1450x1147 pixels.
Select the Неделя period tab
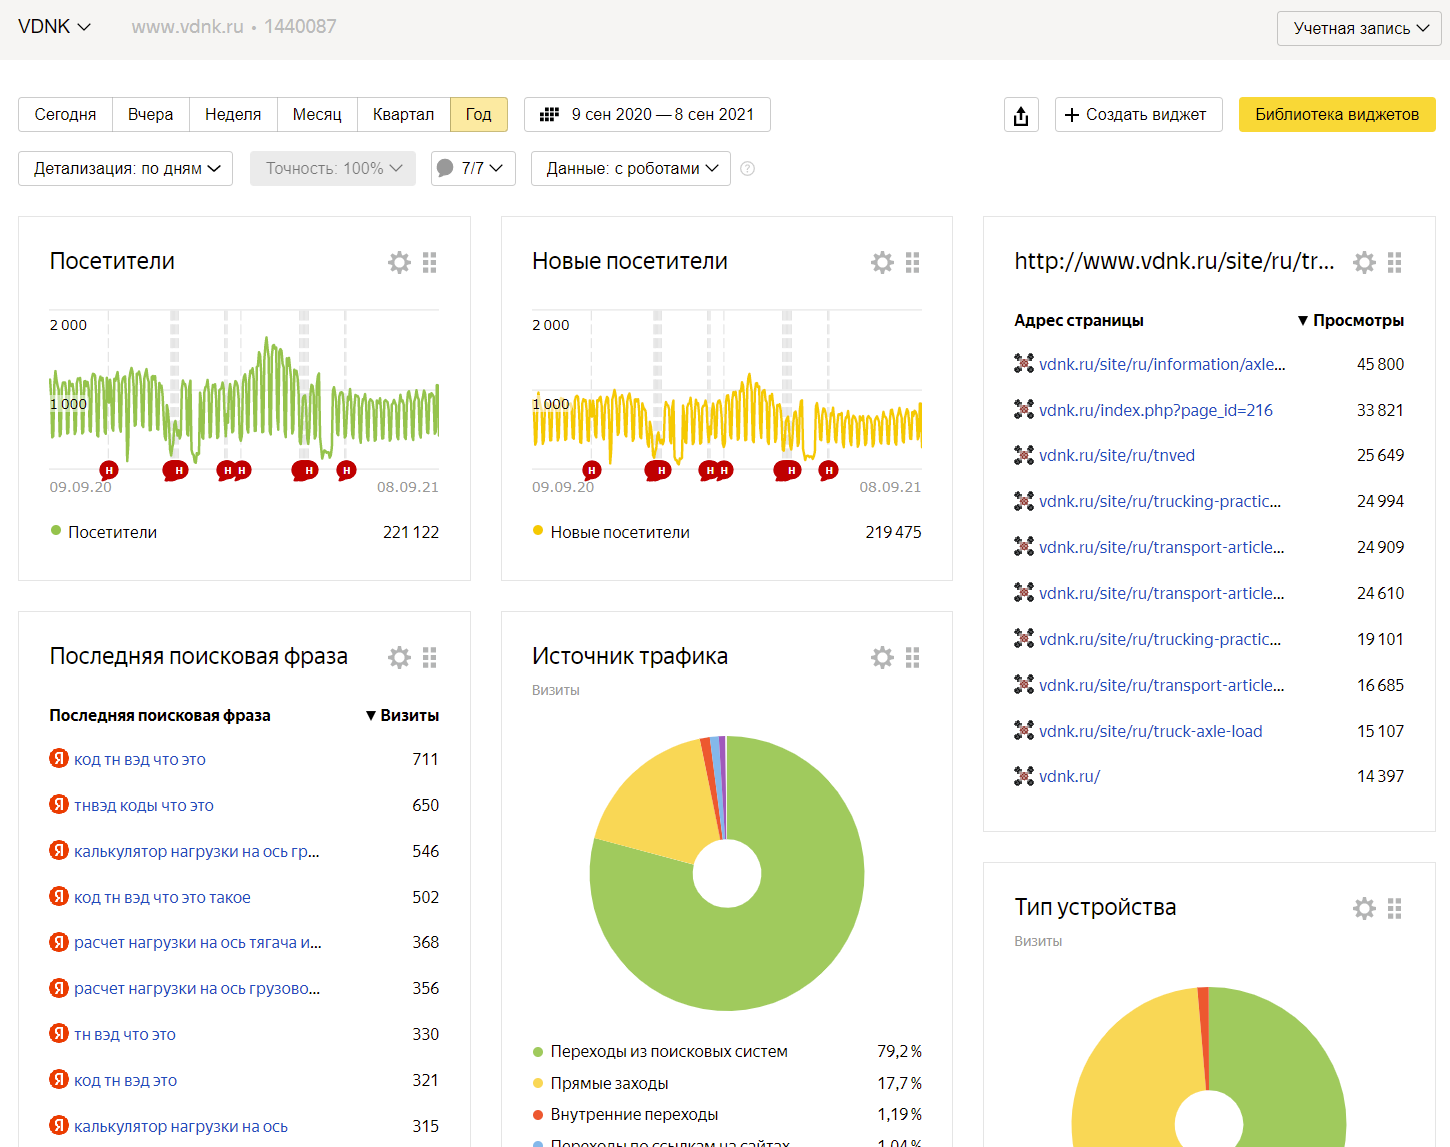[233, 115]
